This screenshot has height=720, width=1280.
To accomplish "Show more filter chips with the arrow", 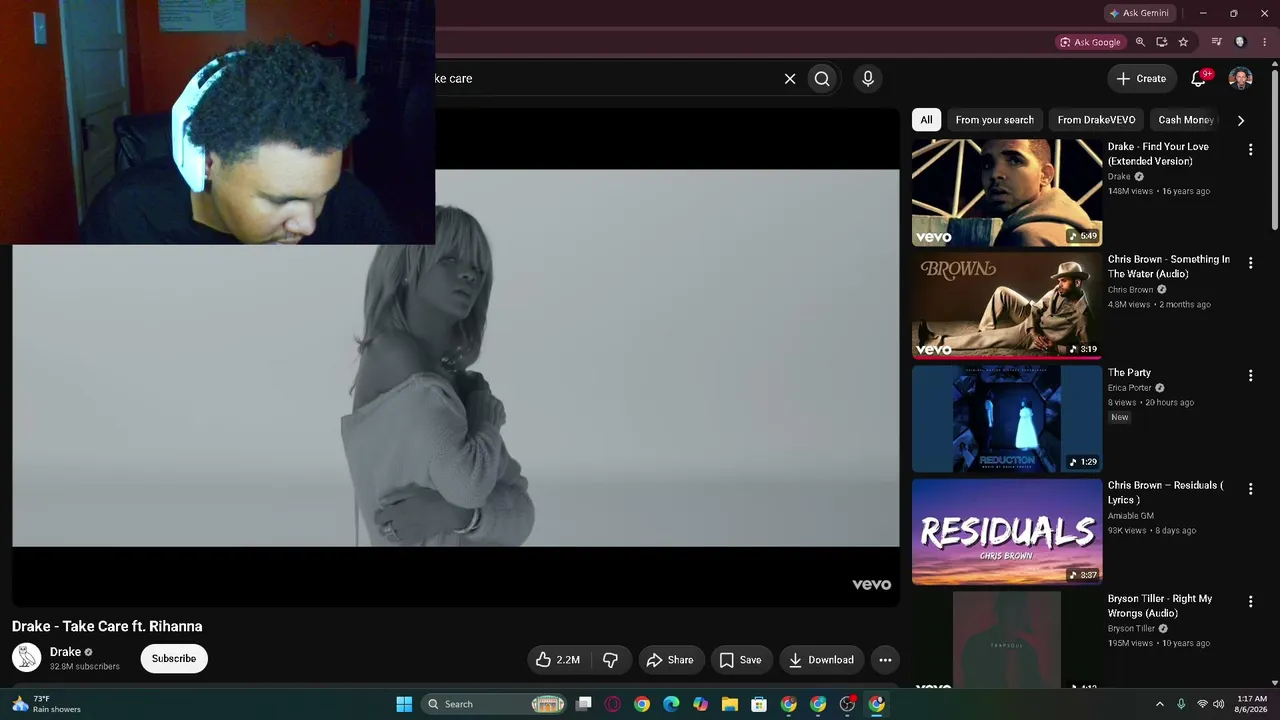I will click(1241, 120).
